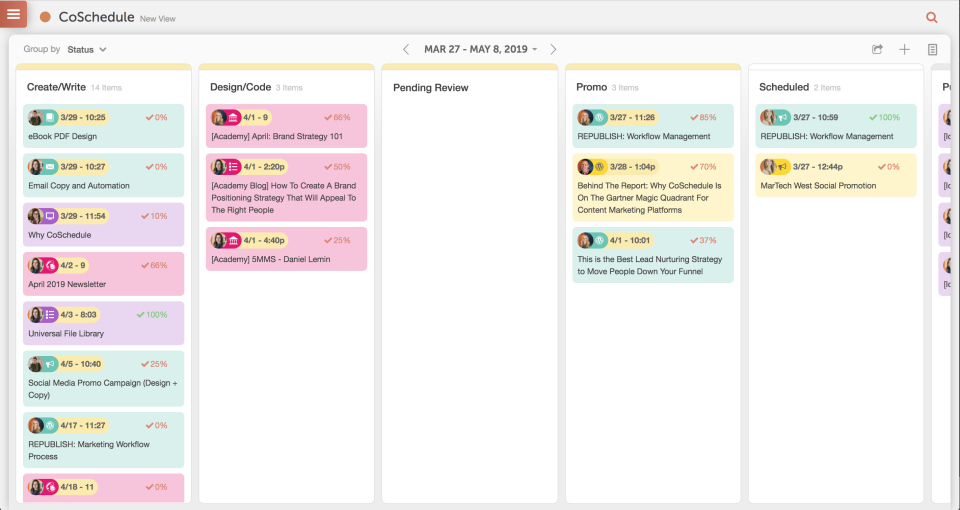Click WordPress icon on Promo REPUBLISH card

tap(600, 118)
